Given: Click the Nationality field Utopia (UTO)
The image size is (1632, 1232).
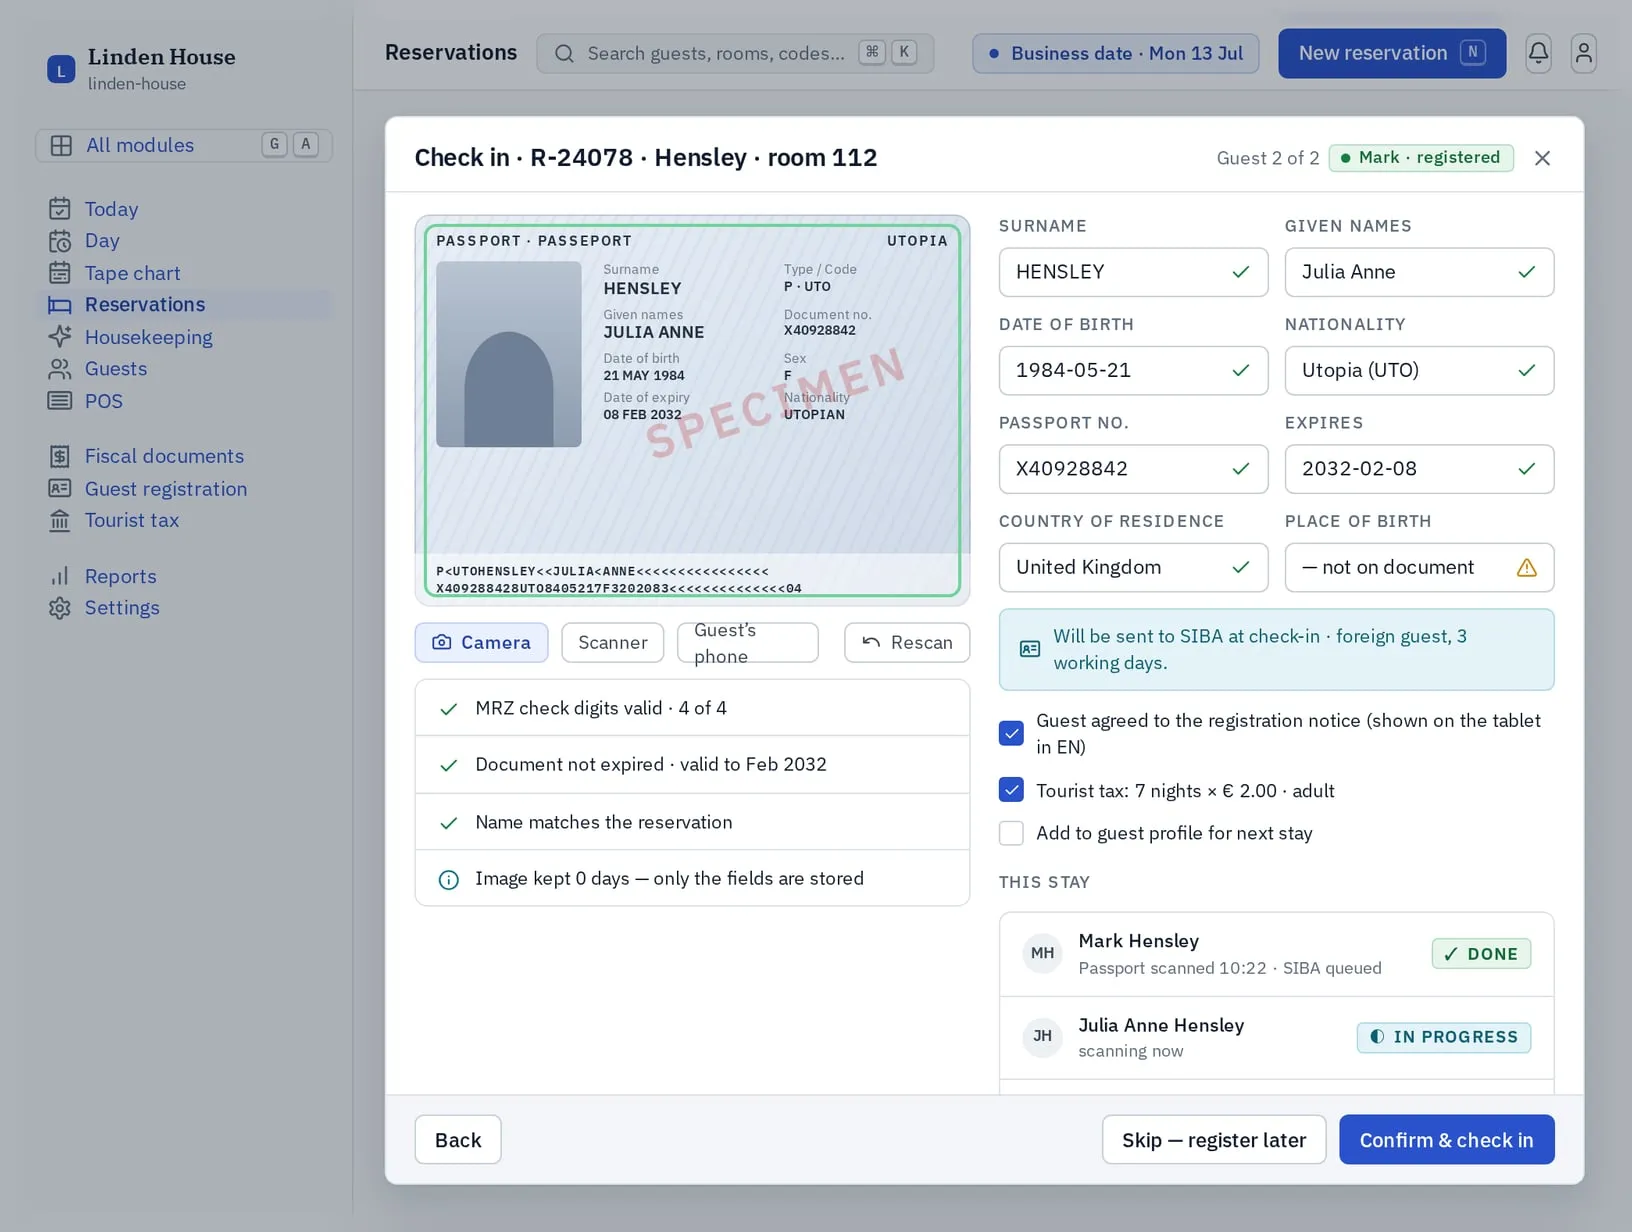Looking at the screenshot, I should pyautogui.click(x=1419, y=371).
